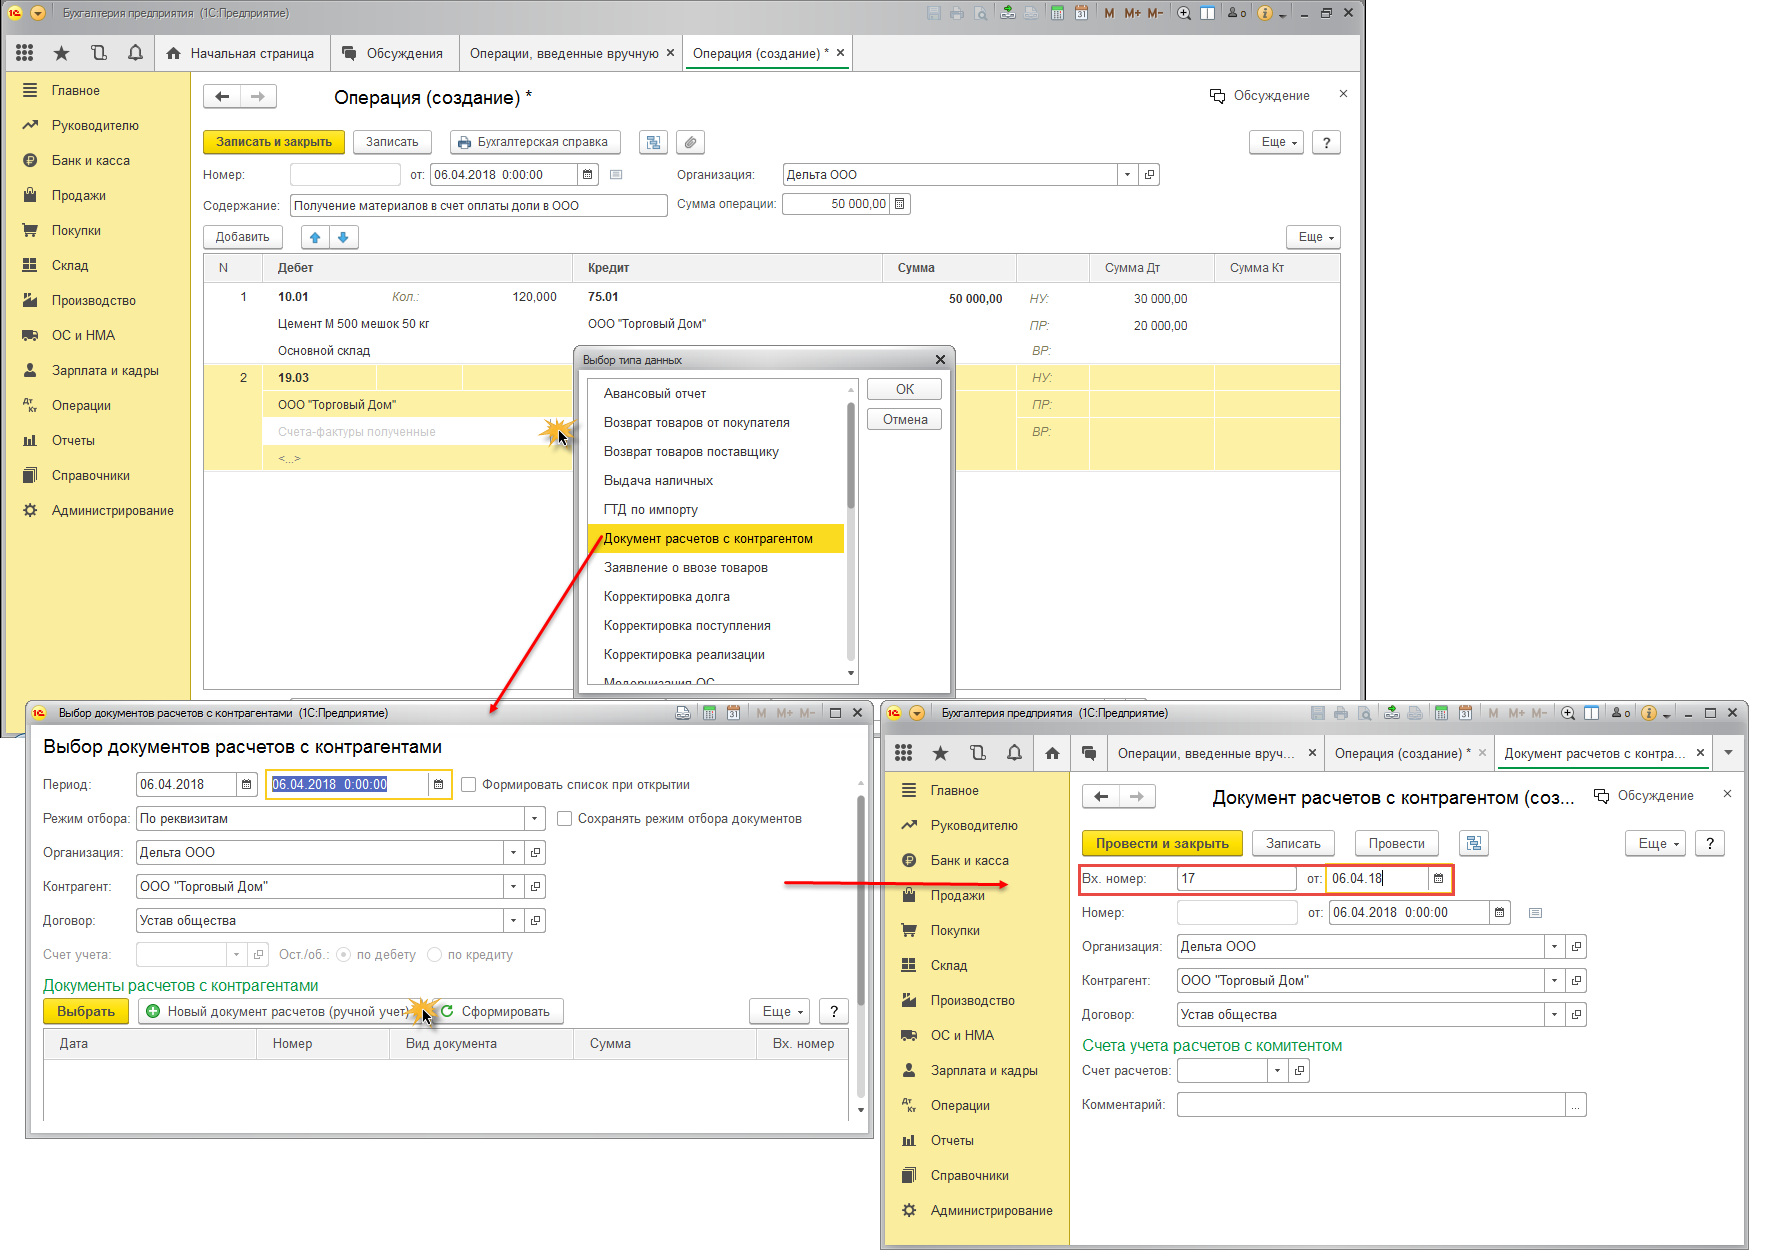Click Содержание field in Операция form
1765x1256 pixels.
tap(478, 205)
